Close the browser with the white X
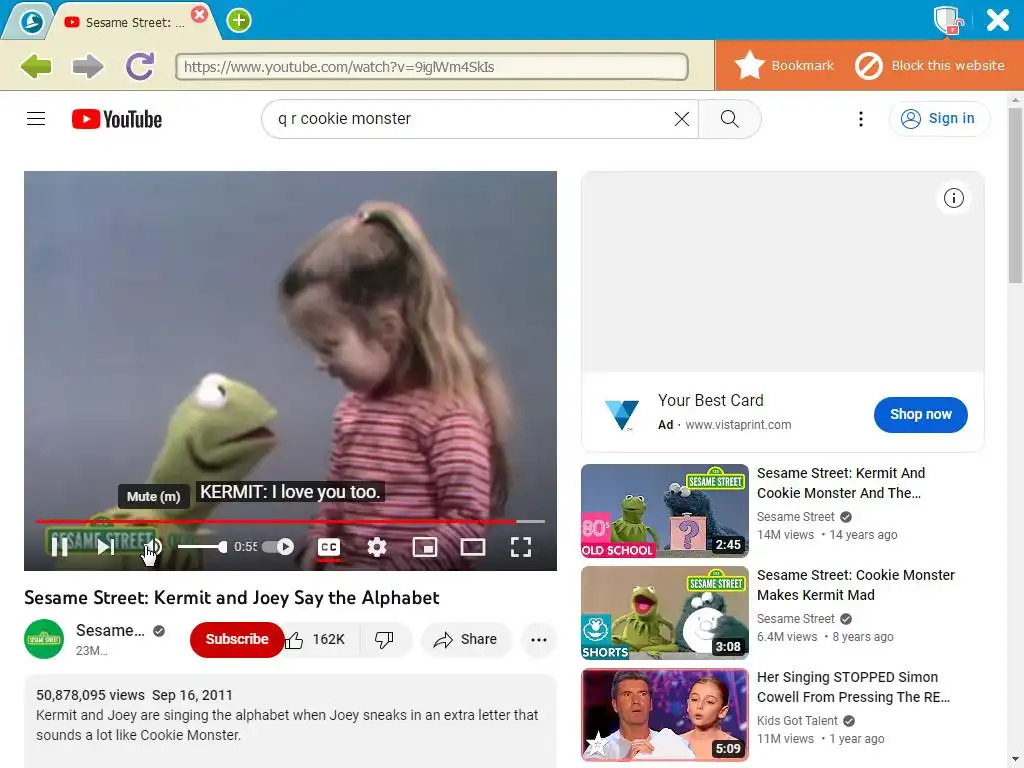The image size is (1024, 768). [997, 20]
